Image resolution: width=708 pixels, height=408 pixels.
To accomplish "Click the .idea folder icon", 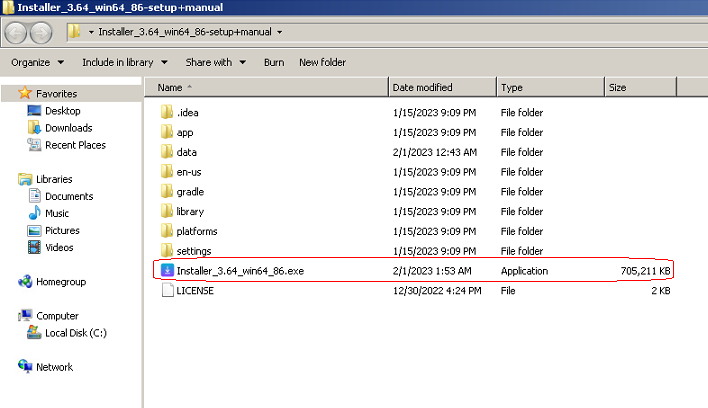I will tap(167, 112).
